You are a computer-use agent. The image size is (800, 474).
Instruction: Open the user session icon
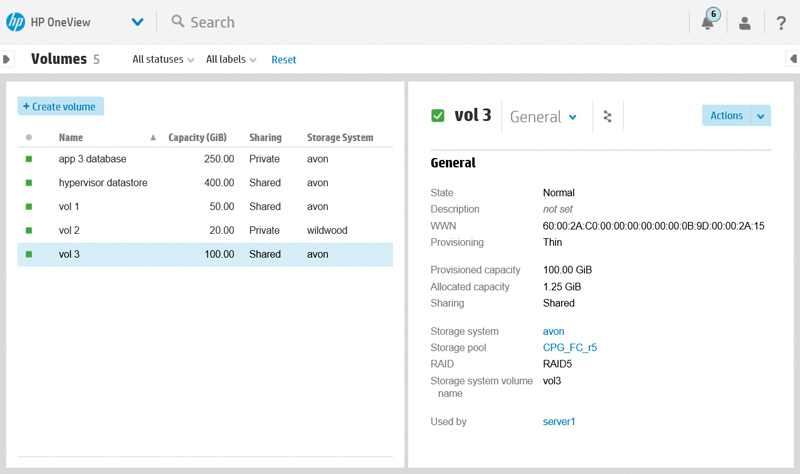tap(745, 23)
